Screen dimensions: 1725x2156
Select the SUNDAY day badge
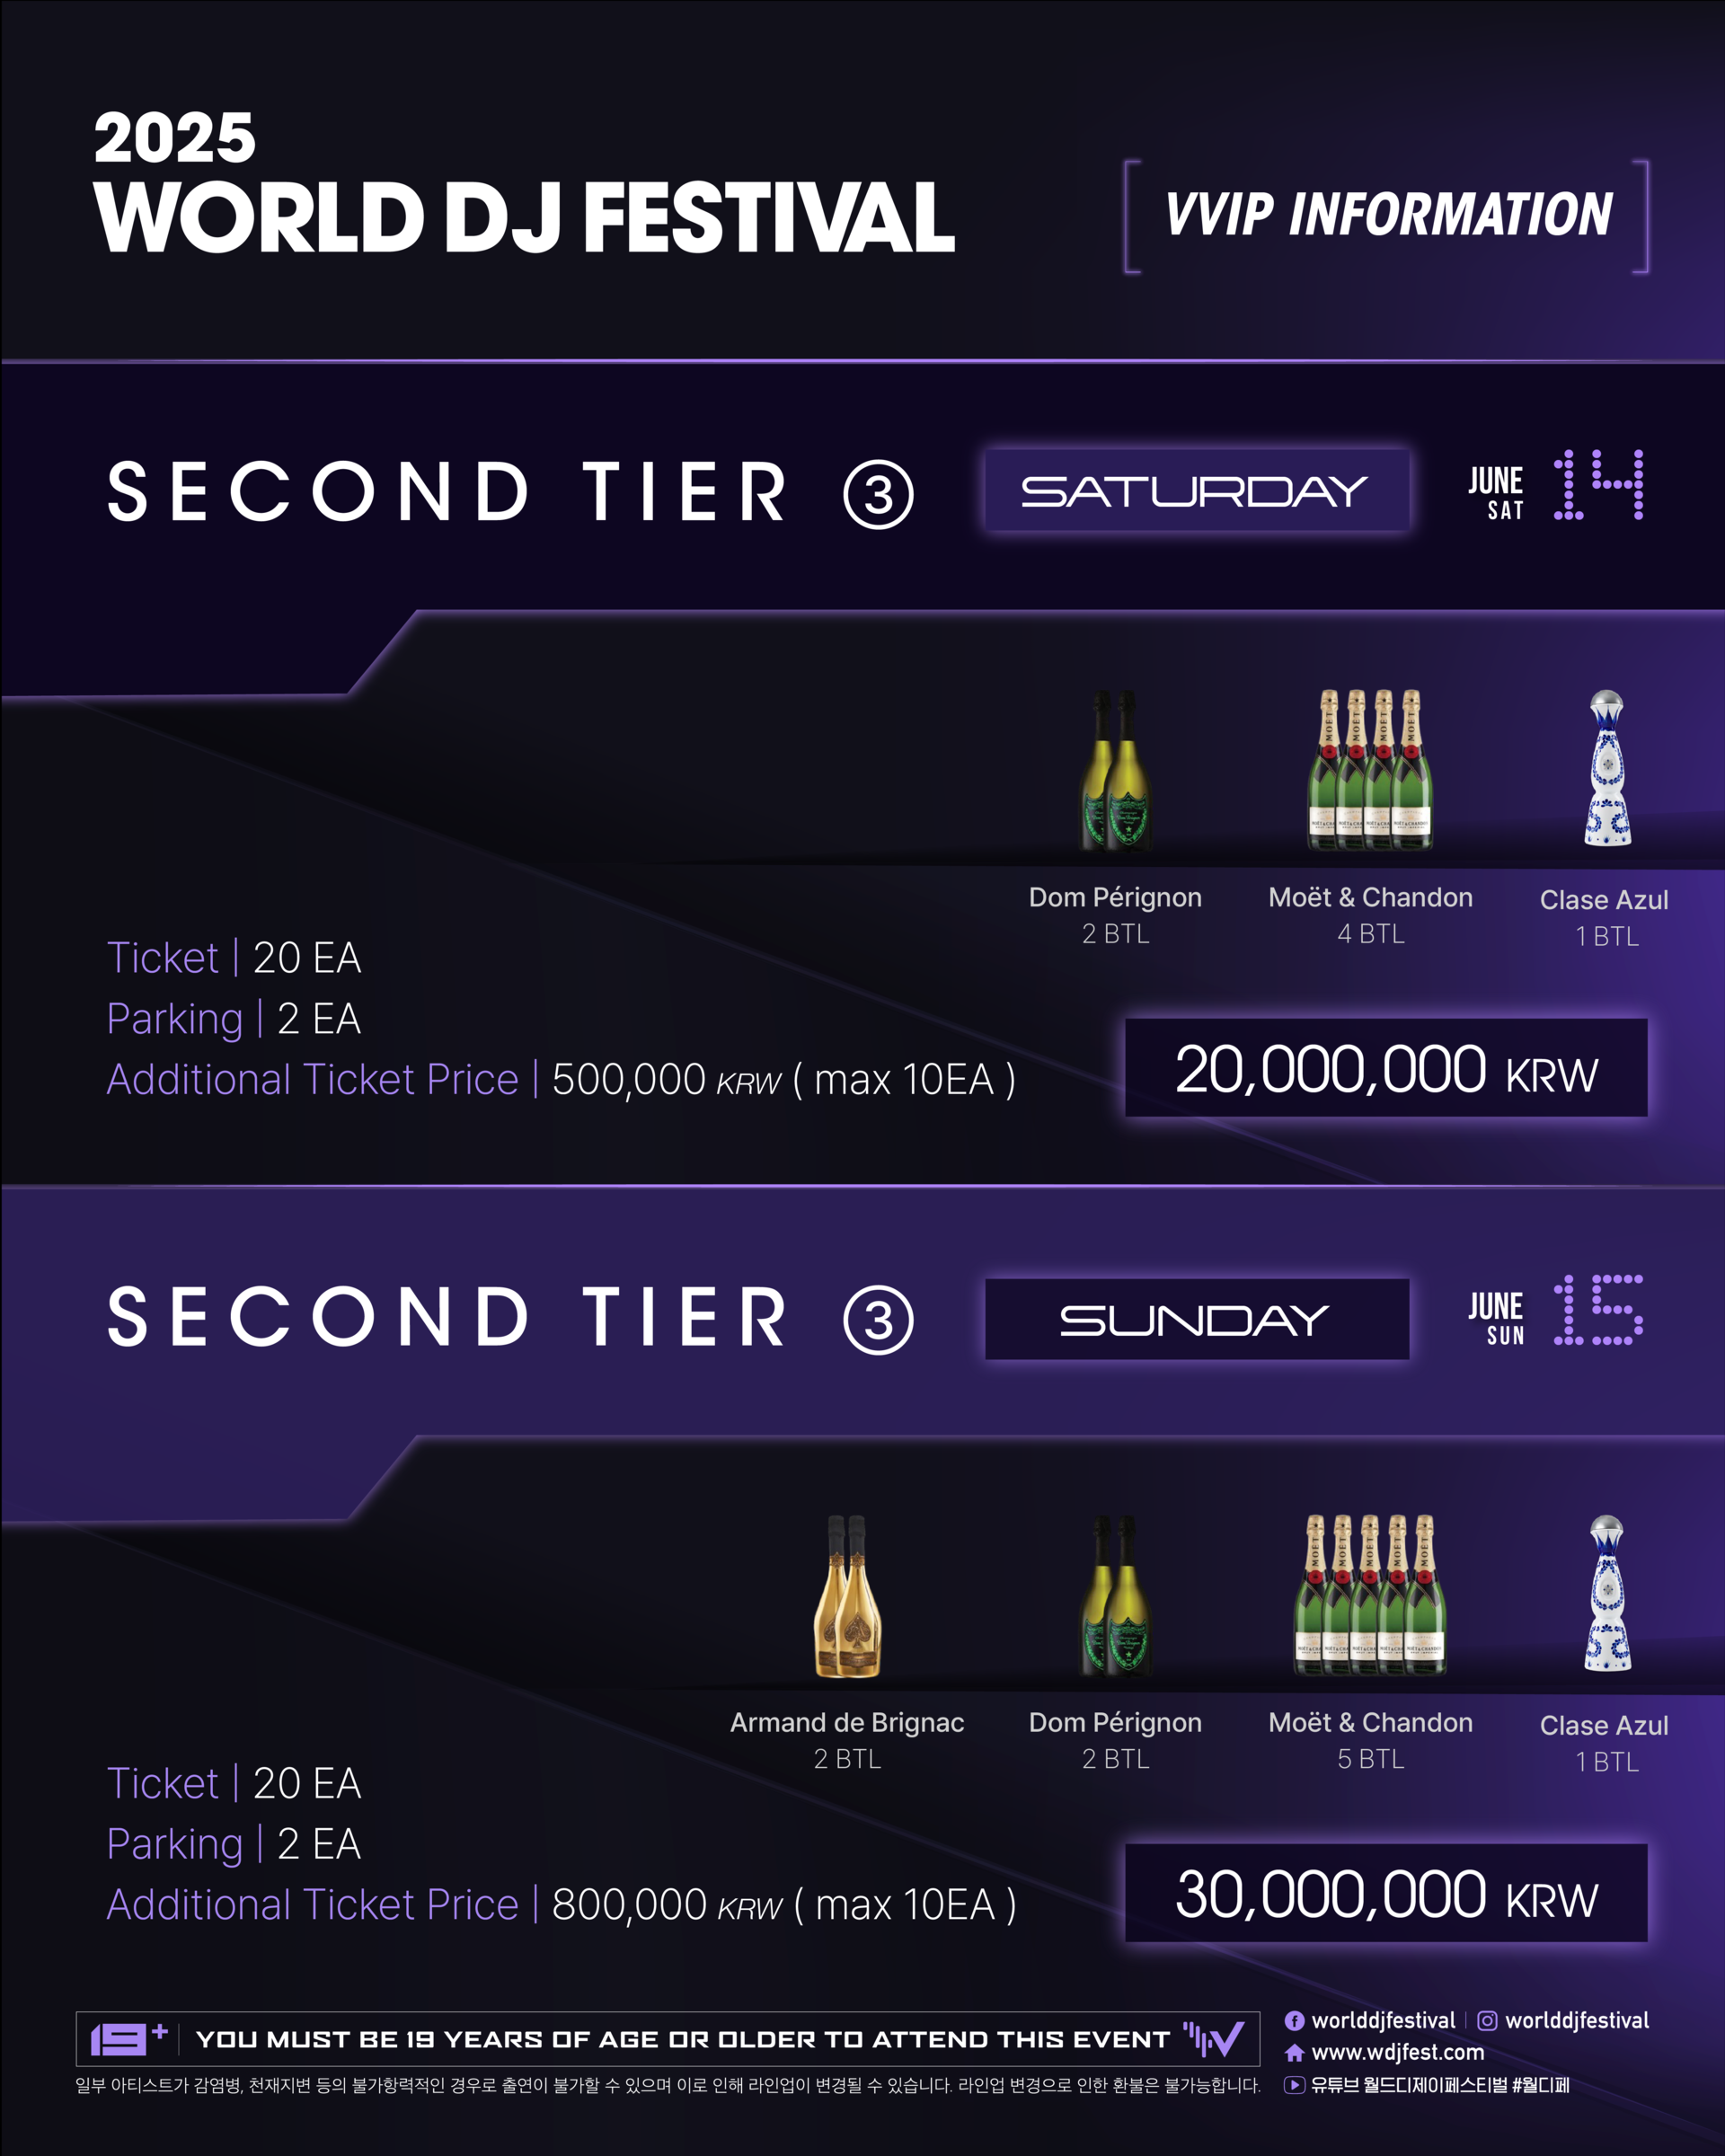[x=1197, y=1319]
